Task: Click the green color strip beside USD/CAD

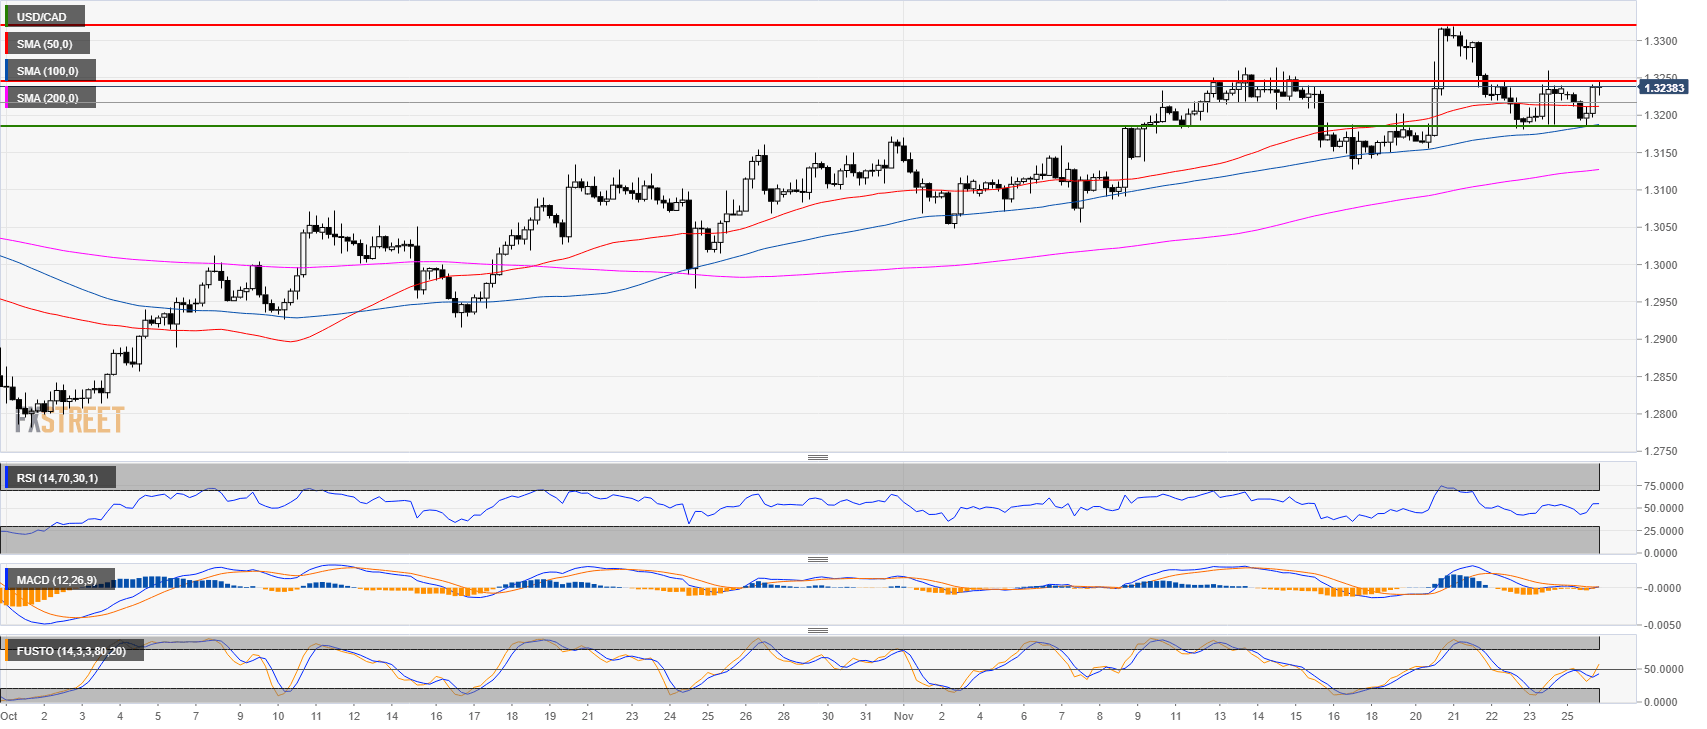Action: tap(6, 17)
